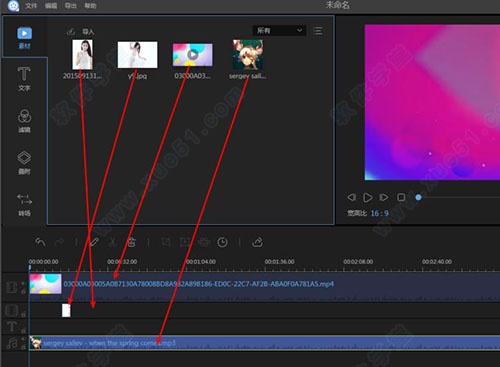Click the video track filmstrip icon
The height and width of the screenshot is (367, 500).
tap(12, 287)
